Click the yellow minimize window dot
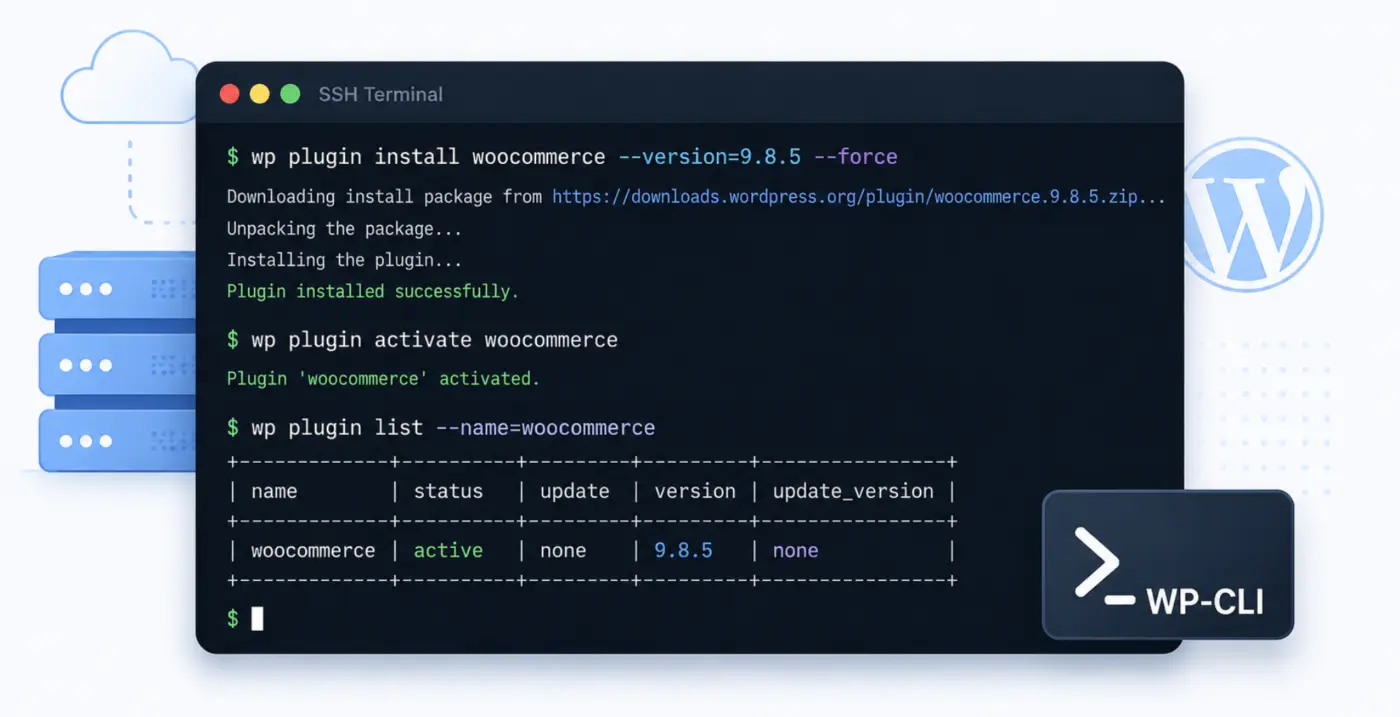 coord(259,94)
